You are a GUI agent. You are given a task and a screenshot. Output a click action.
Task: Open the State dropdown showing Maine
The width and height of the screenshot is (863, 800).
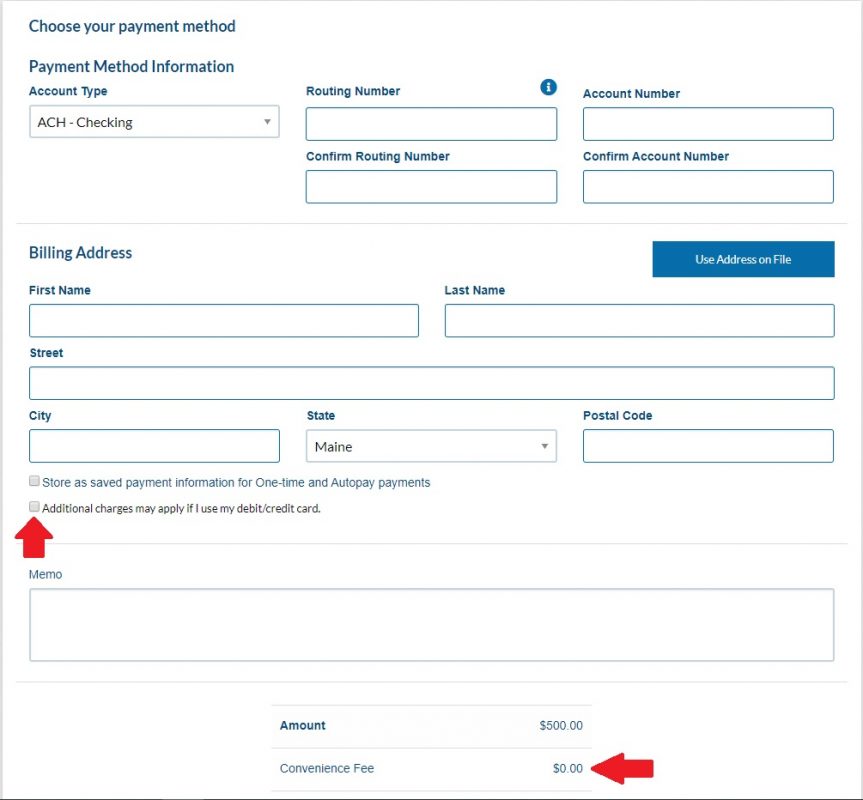click(x=430, y=445)
